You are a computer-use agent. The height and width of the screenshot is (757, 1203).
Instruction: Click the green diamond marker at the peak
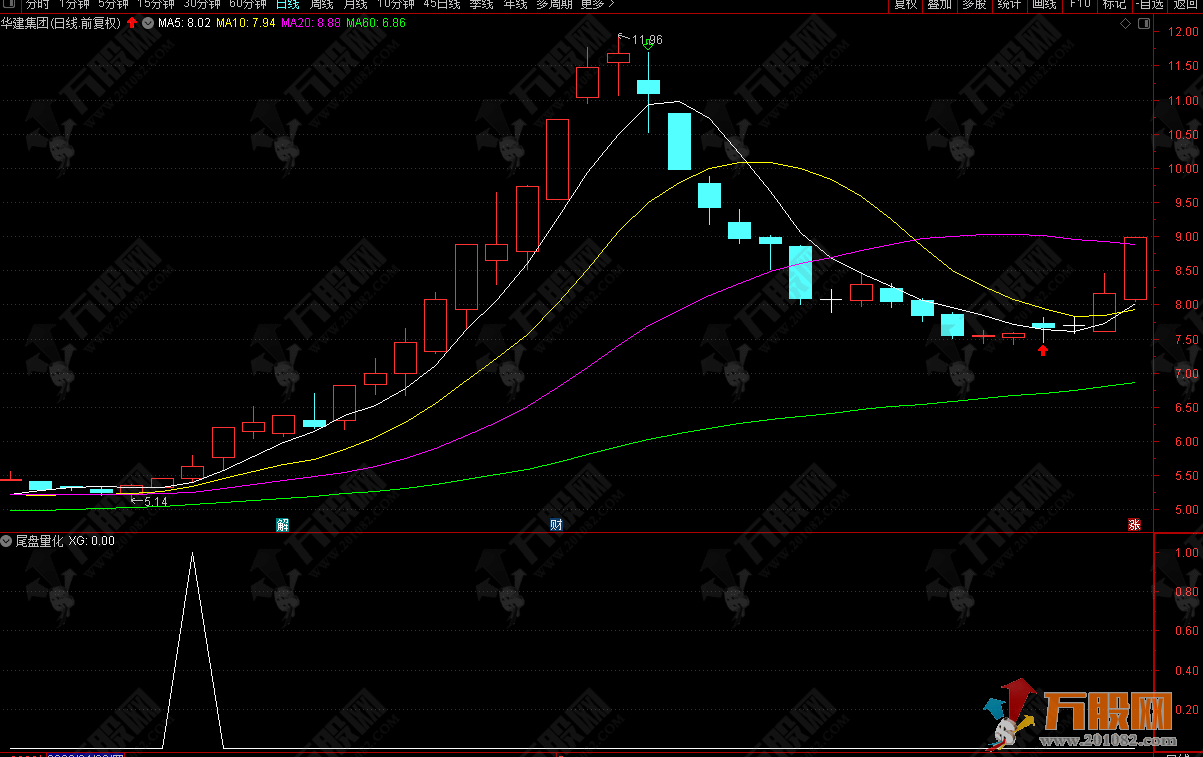tap(648, 45)
